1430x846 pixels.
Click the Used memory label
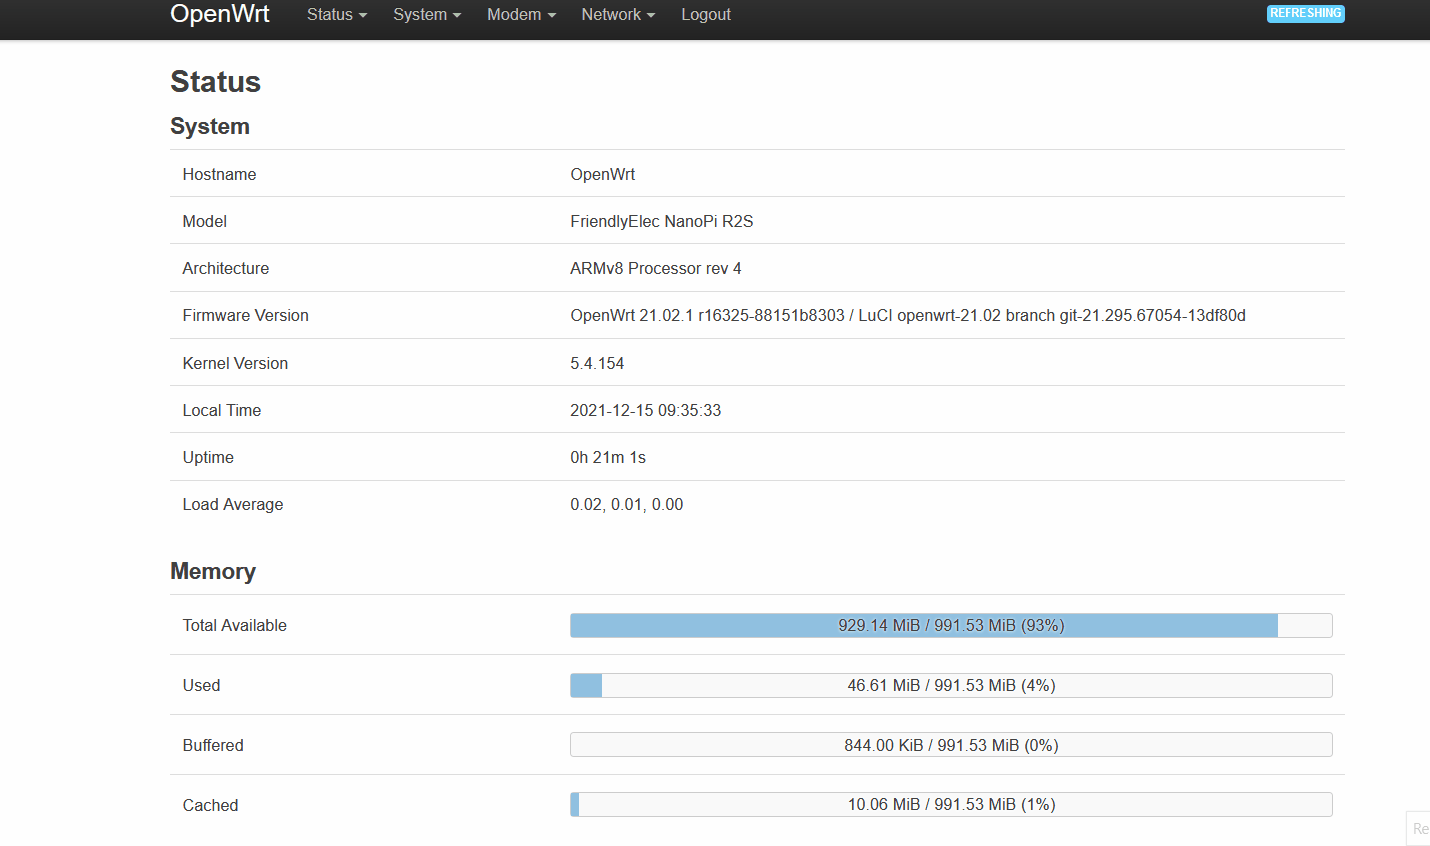pos(201,685)
